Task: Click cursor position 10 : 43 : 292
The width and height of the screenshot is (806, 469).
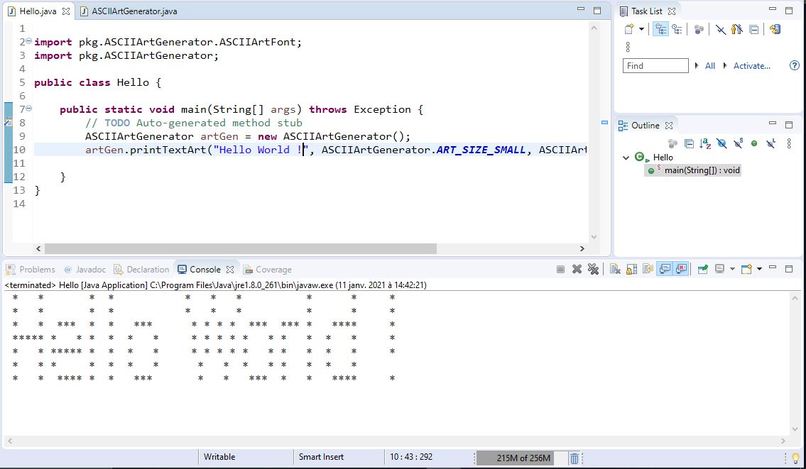Action: [411, 457]
